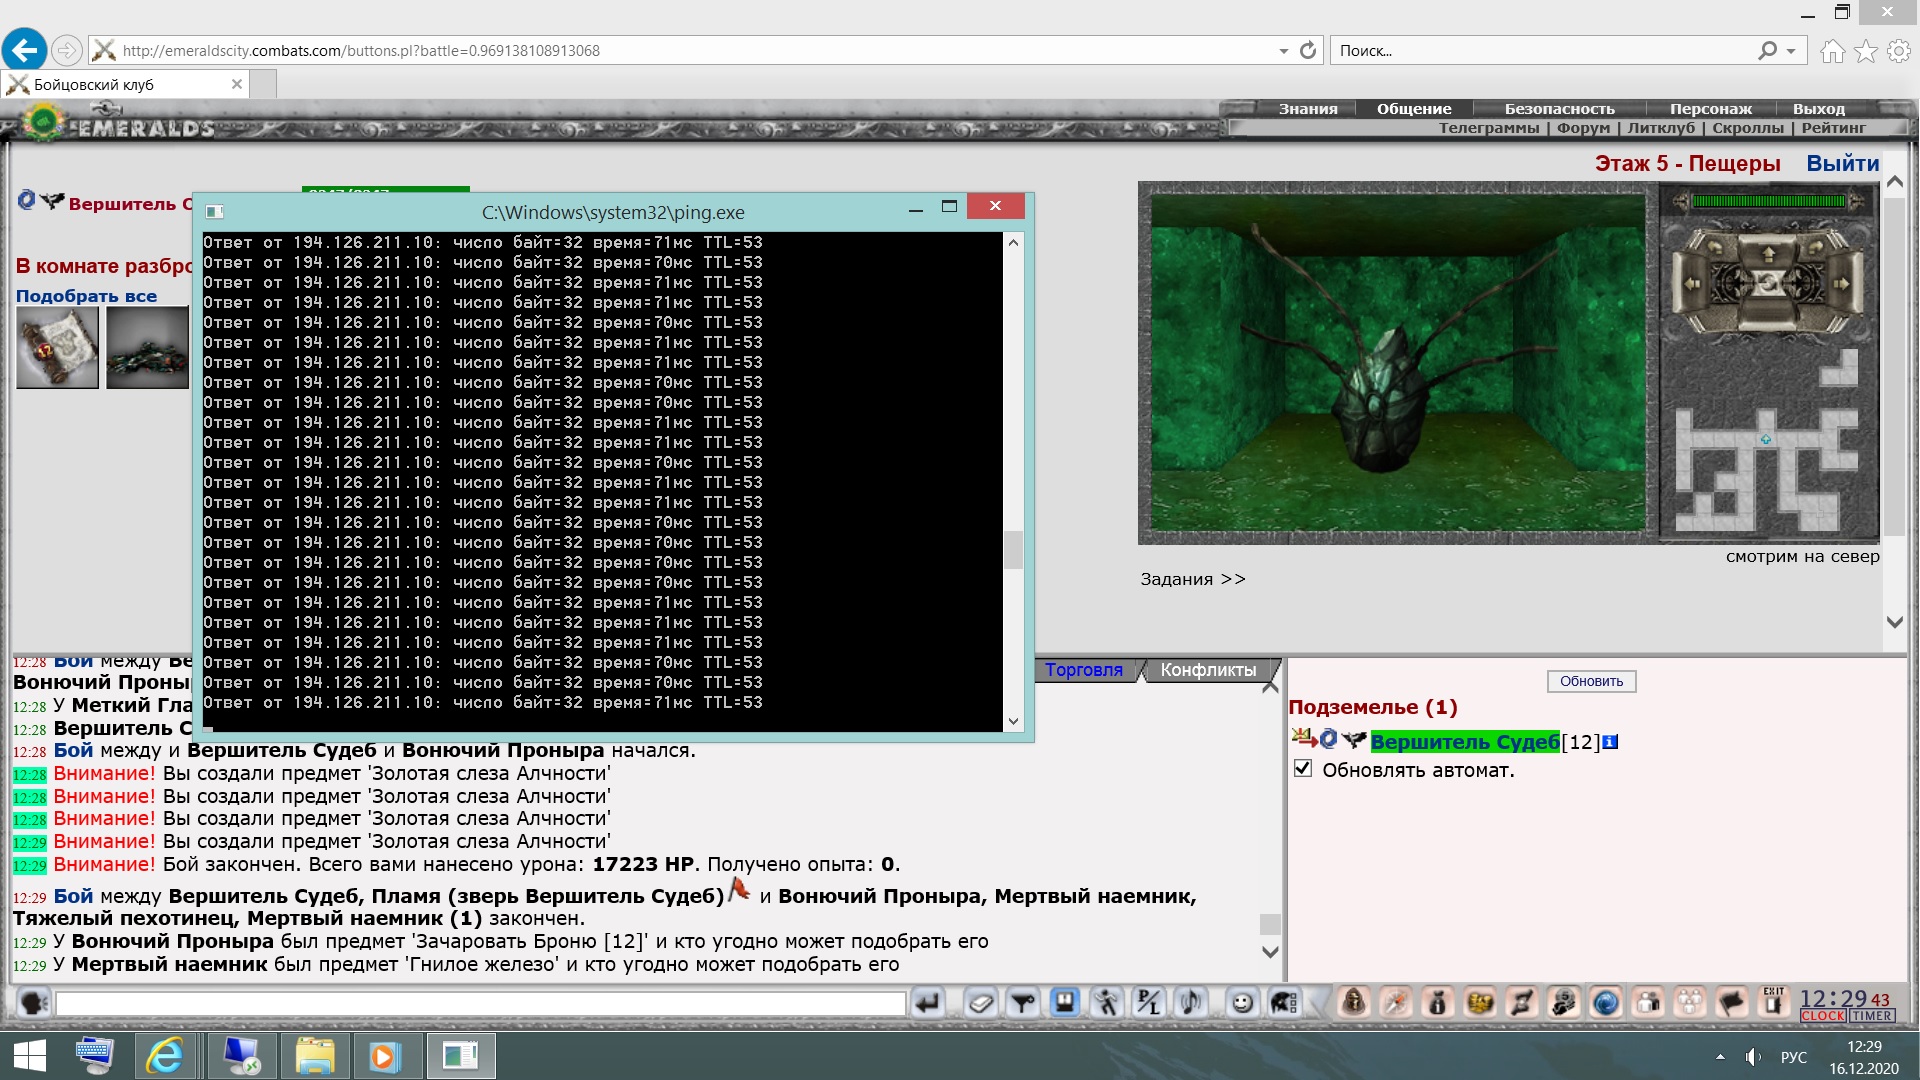1920x1080 pixels.
Task: Click the chat log scroll-down arrow
Action: click(x=1270, y=952)
